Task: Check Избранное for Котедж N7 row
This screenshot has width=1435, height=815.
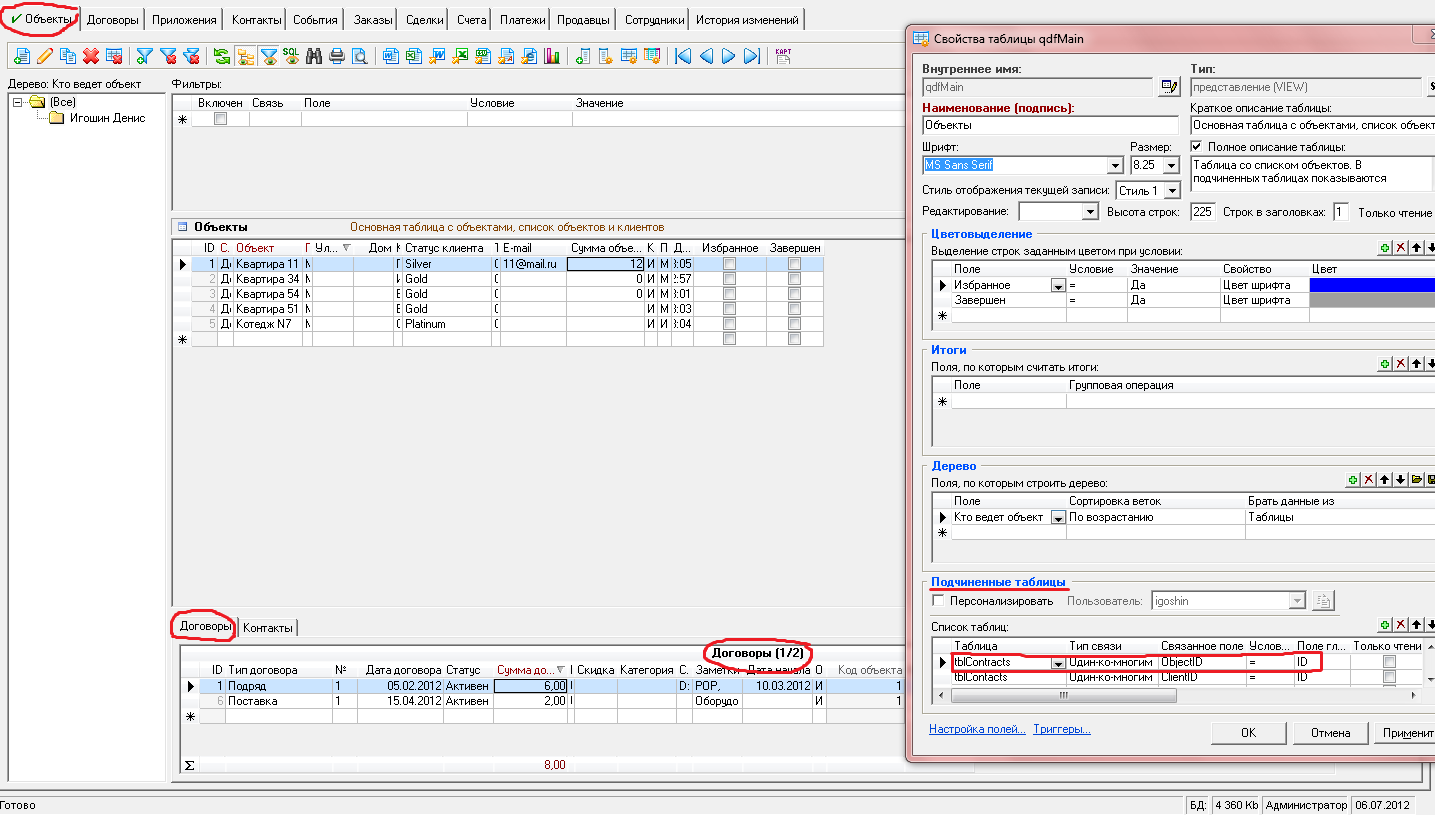Action: 729,324
